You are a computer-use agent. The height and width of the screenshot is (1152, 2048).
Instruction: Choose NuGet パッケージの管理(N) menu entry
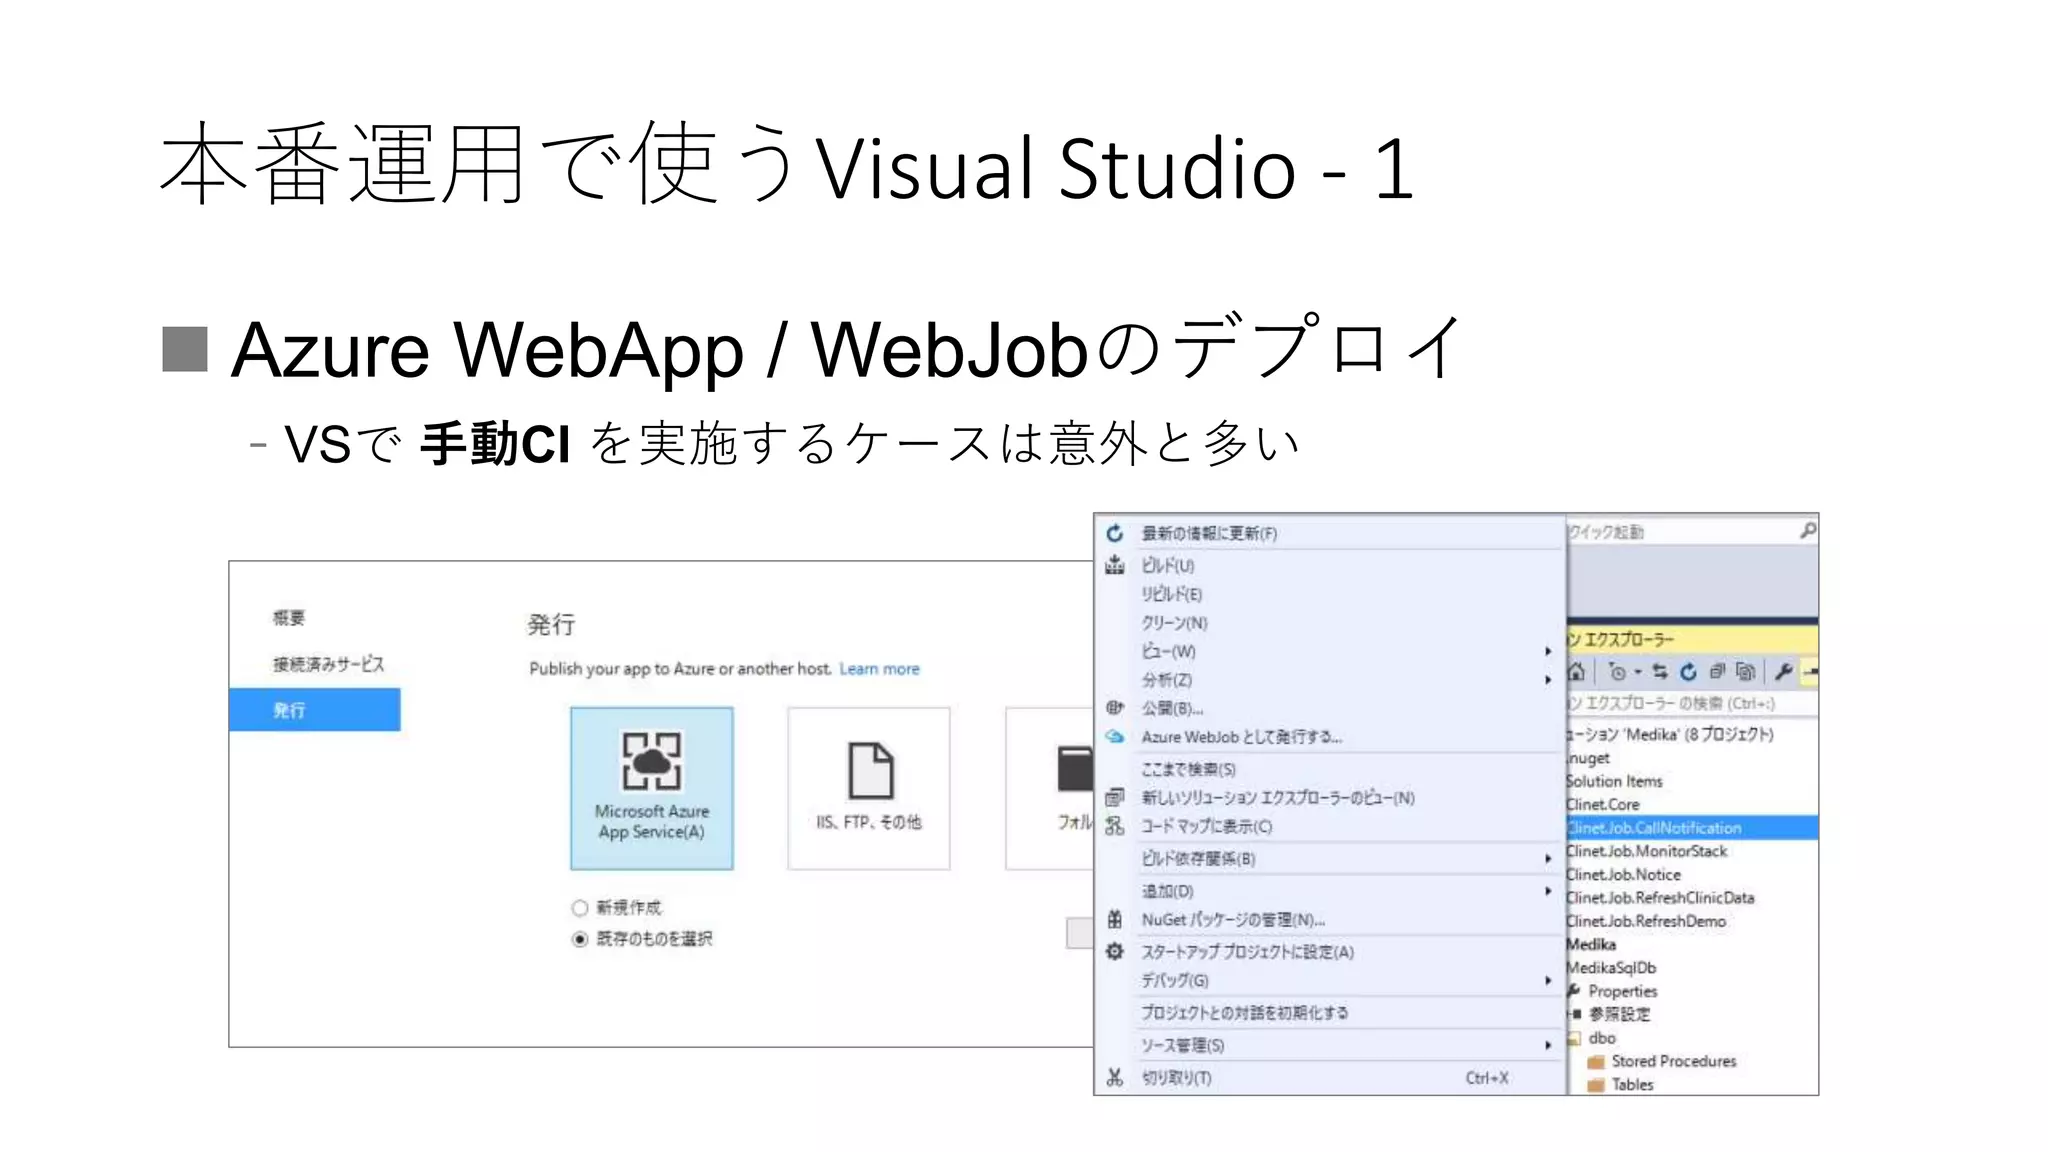1330,920
